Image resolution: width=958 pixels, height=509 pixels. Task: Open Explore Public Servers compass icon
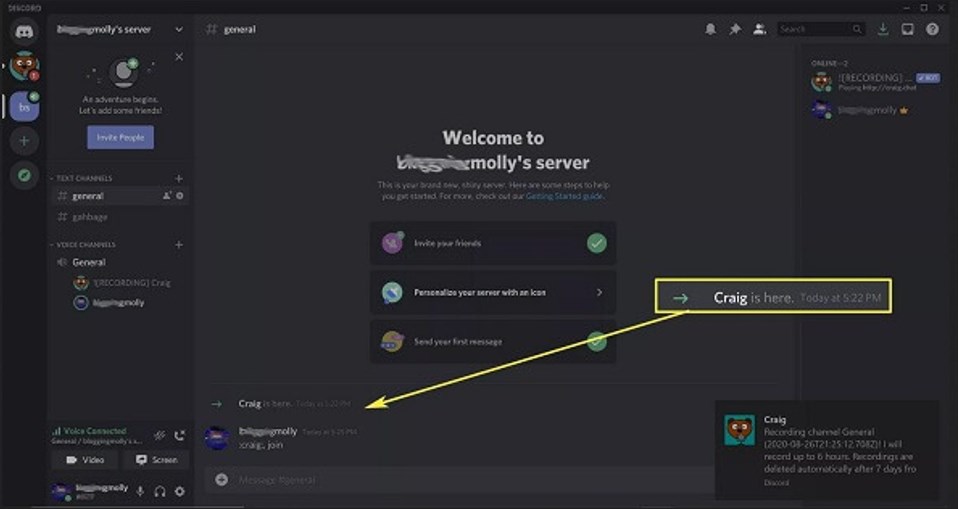pos(24,175)
